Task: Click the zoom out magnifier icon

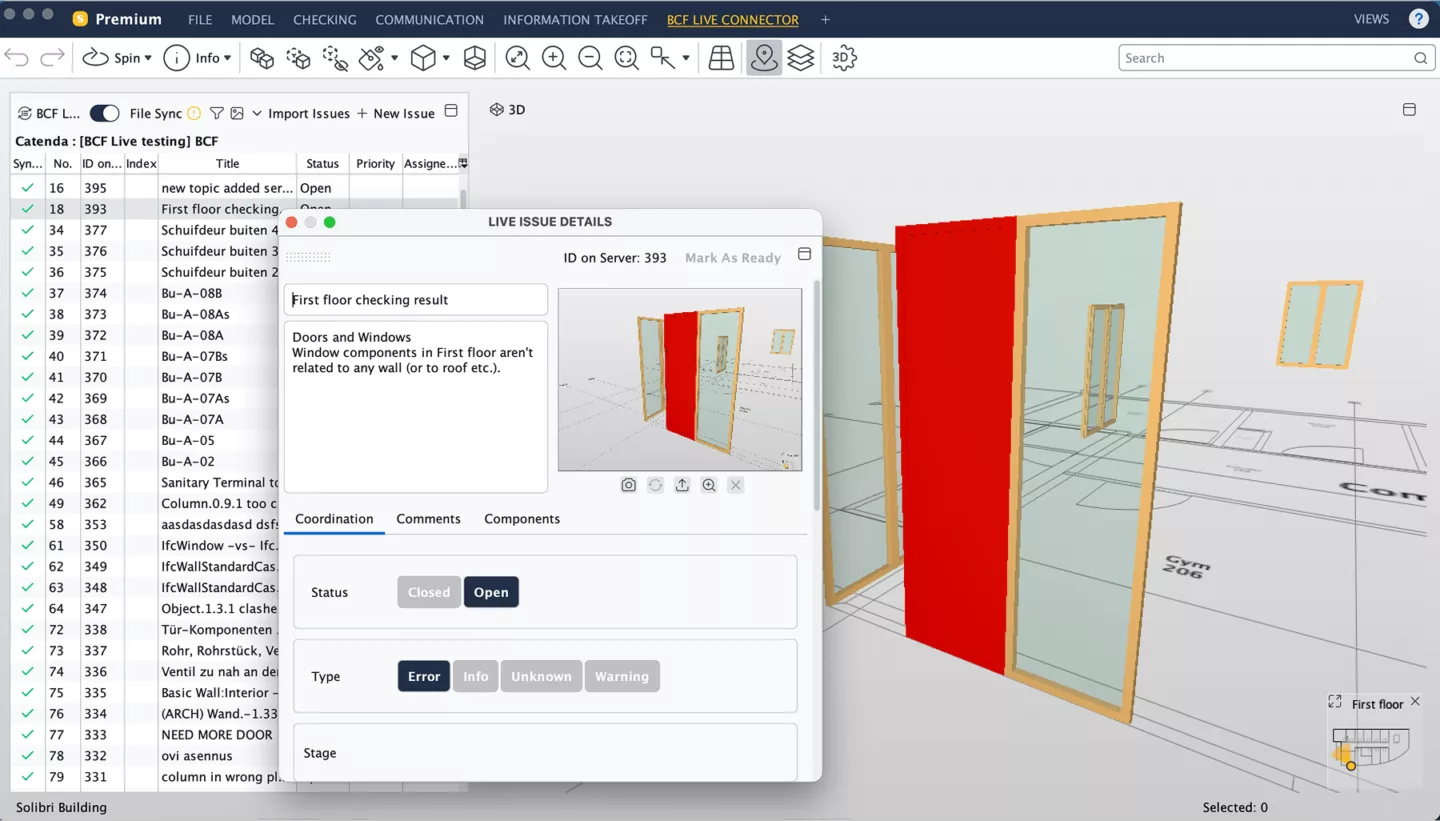Action: click(x=590, y=58)
